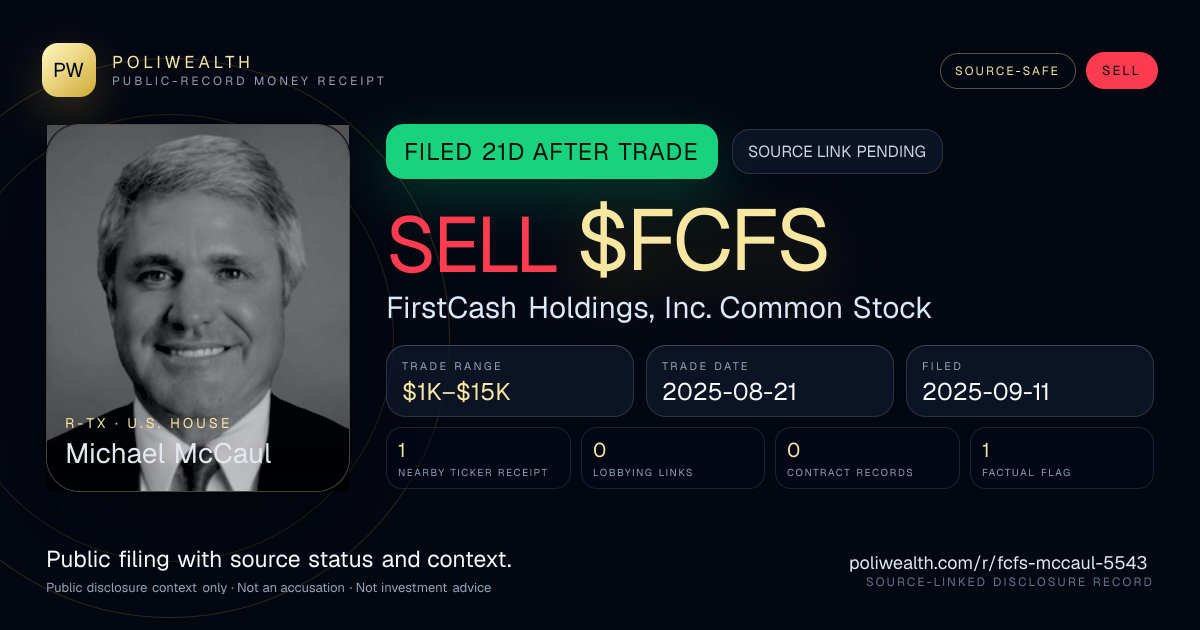This screenshot has height=630, width=1200.
Task: Select the Filed 2025-09-11 card
Action: [x=1030, y=381]
